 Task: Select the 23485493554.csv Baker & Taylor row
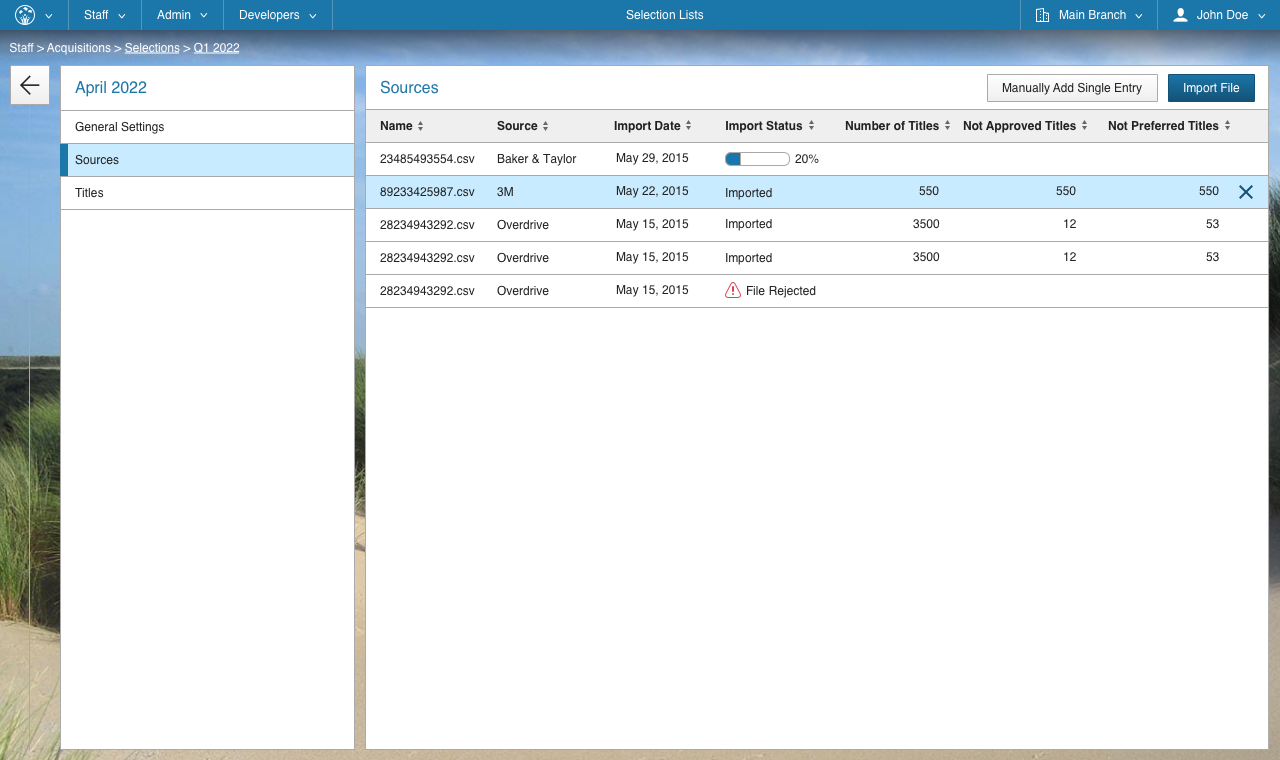[537, 159]
